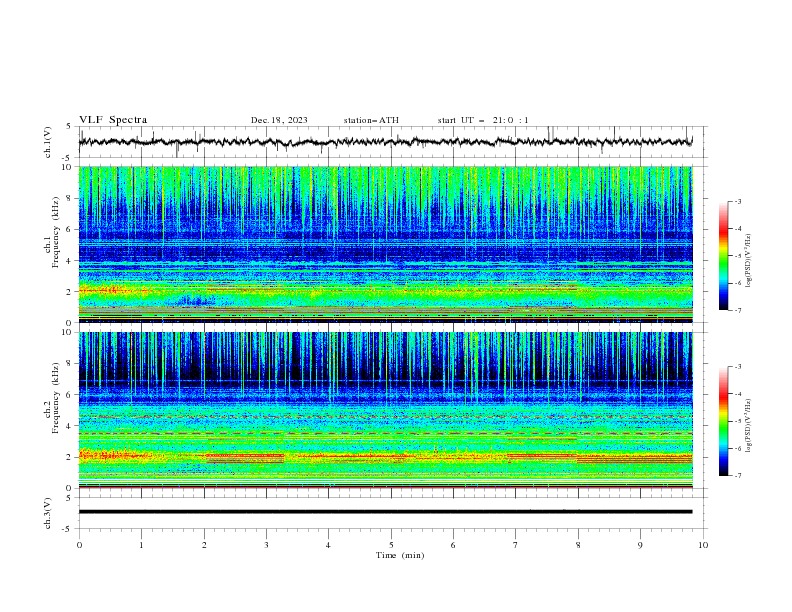
Task: Click the ch.1 spectrogram panel
Action: click(385, 244)
